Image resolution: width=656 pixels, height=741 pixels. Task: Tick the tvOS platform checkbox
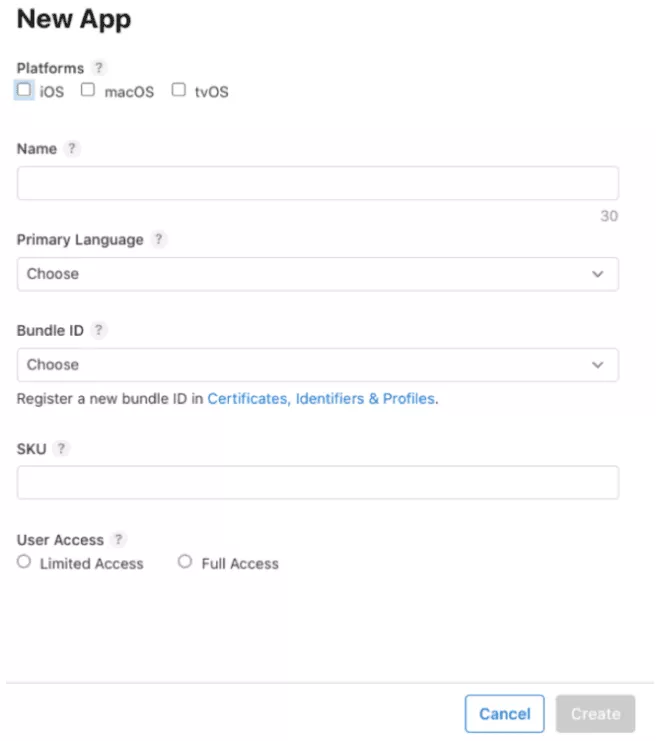179,90
